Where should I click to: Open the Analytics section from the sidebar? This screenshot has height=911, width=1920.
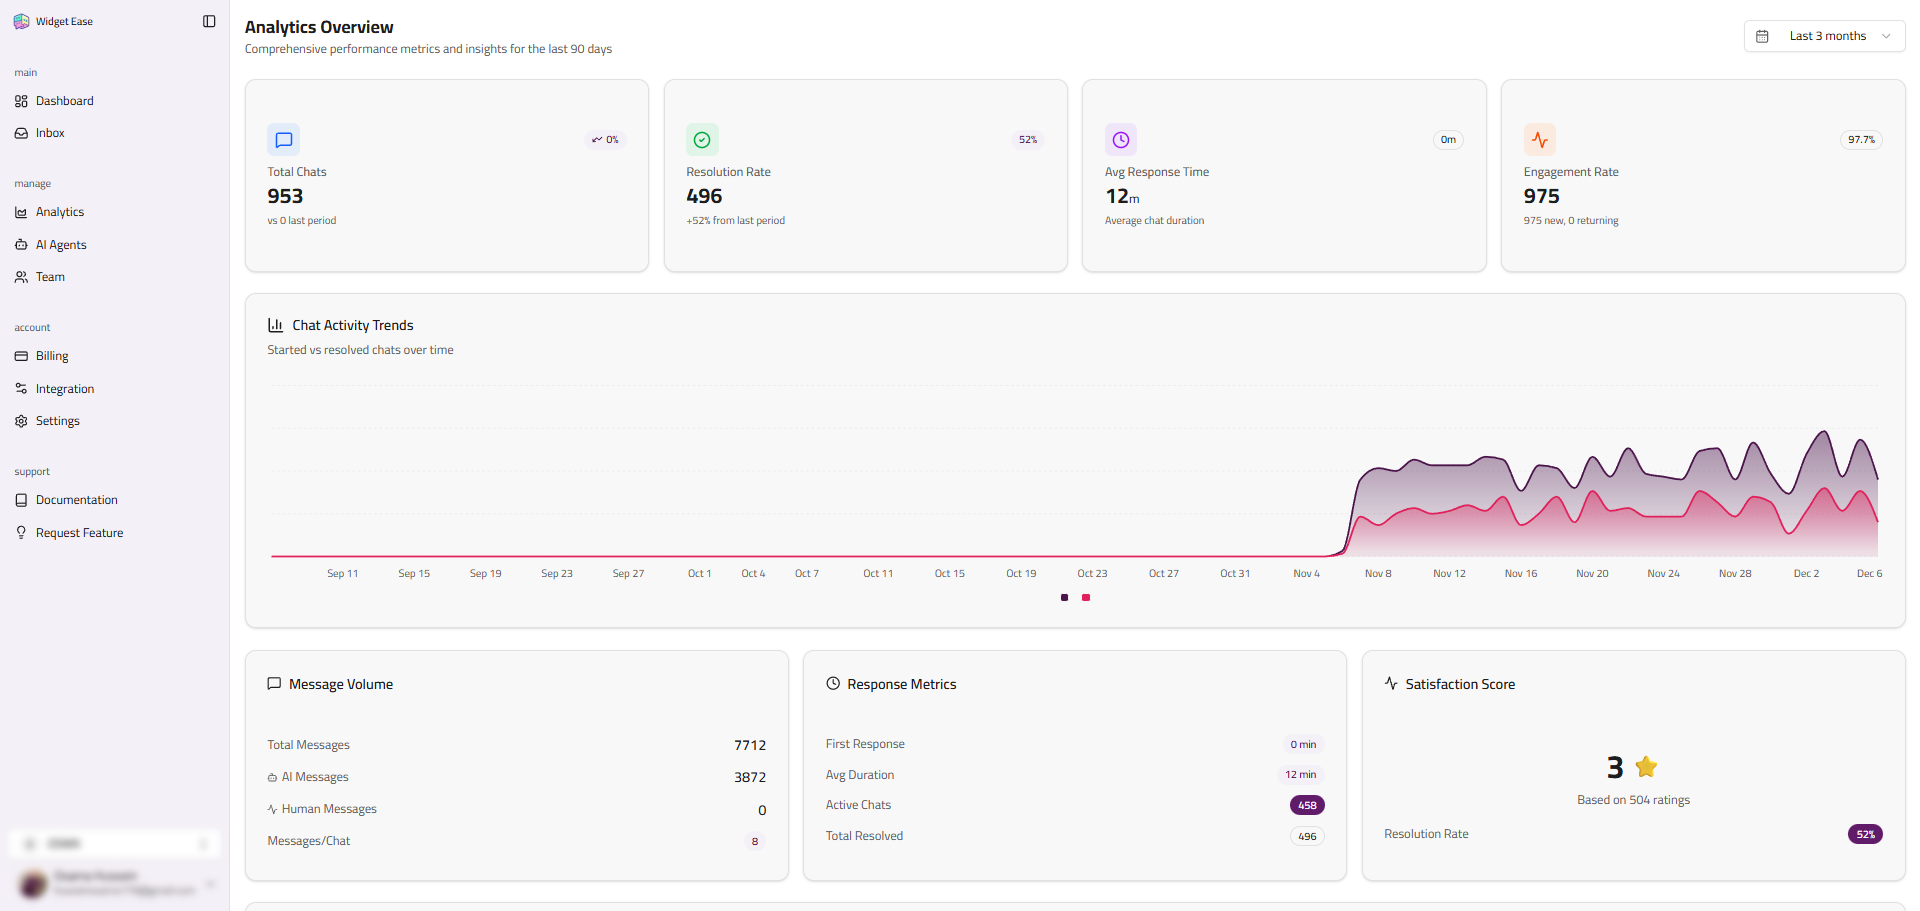[x=61, y=212]
